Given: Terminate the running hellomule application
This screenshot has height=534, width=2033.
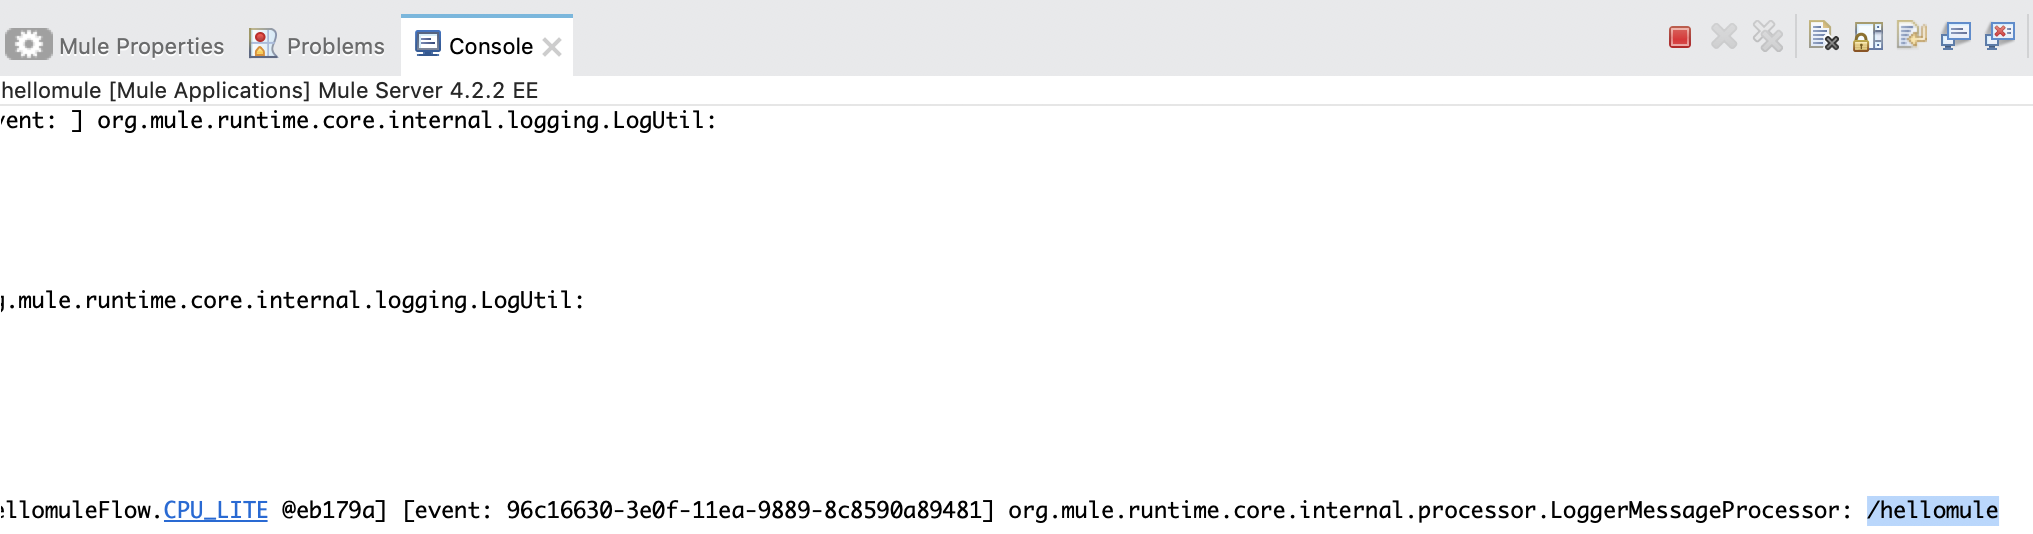Looking at the screenshot, I should point(1680,38).
